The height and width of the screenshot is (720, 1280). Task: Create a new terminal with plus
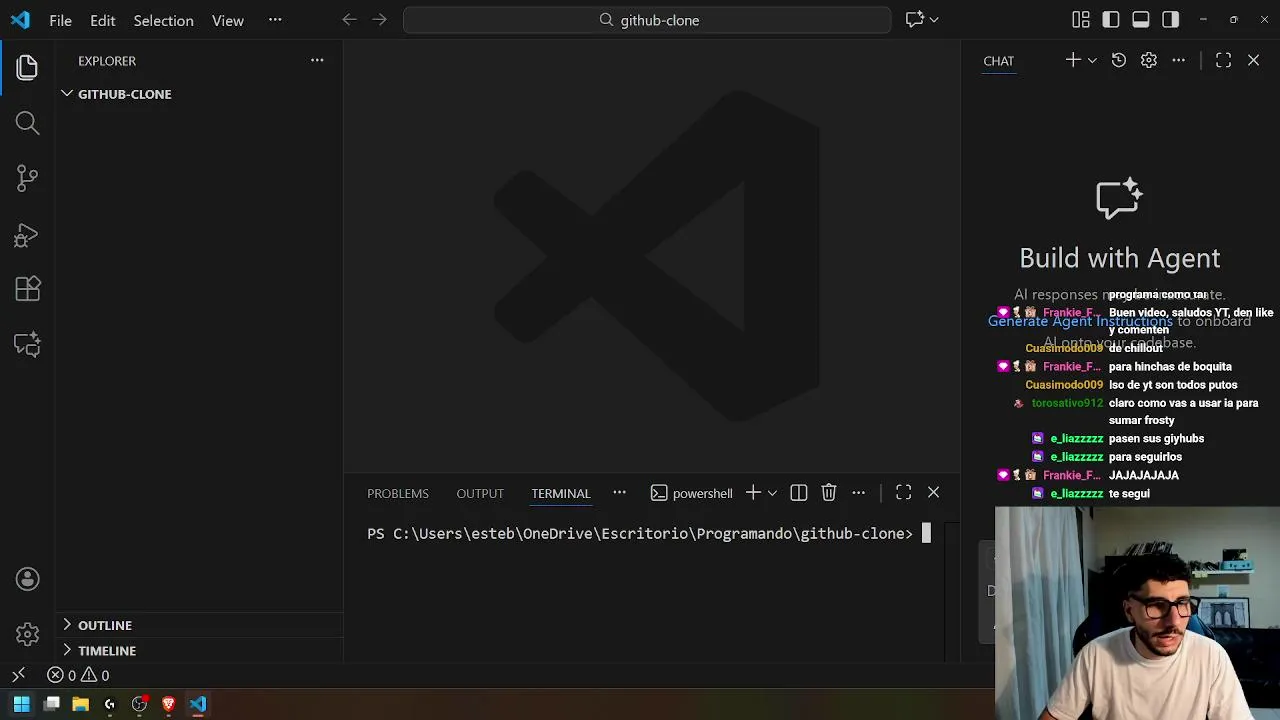753,492
